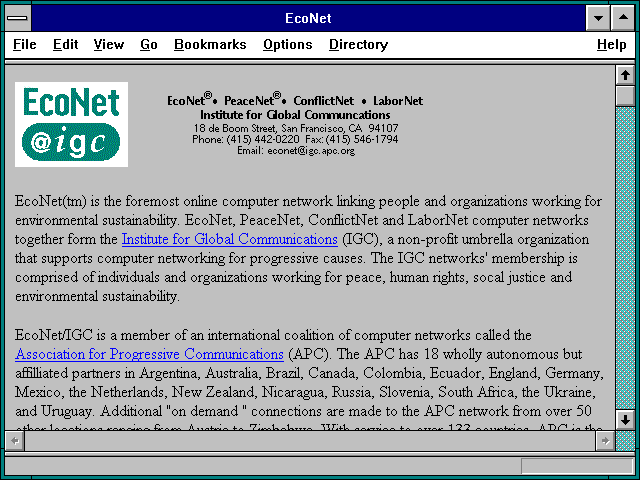This screenshot has width=640, height=480.
Task: Click the horizontal scrollbar track
Action: (x=310, y=441)
